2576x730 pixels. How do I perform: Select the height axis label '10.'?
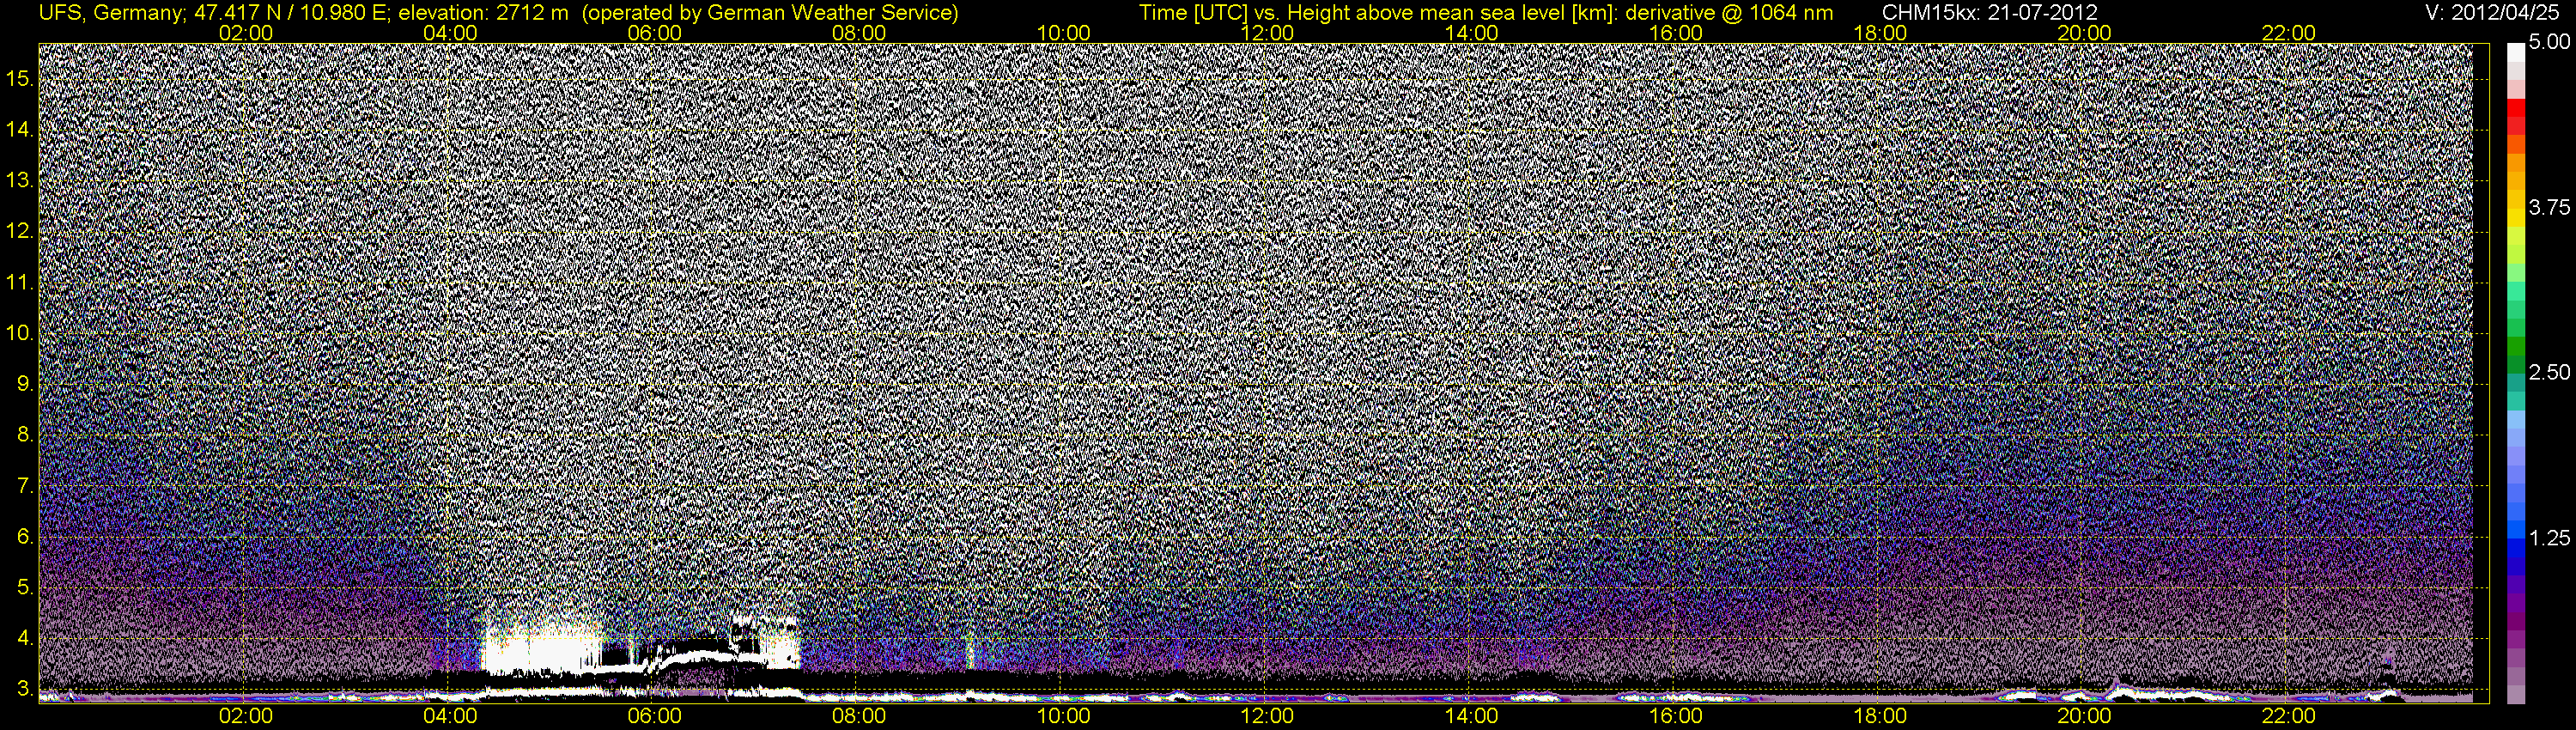coord(19,333)
